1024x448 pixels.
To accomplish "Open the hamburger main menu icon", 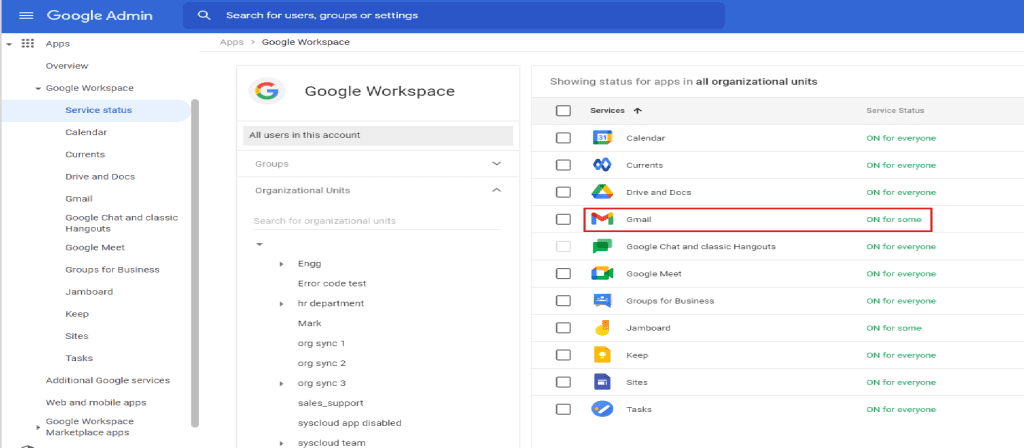I will tap(26, 16).
